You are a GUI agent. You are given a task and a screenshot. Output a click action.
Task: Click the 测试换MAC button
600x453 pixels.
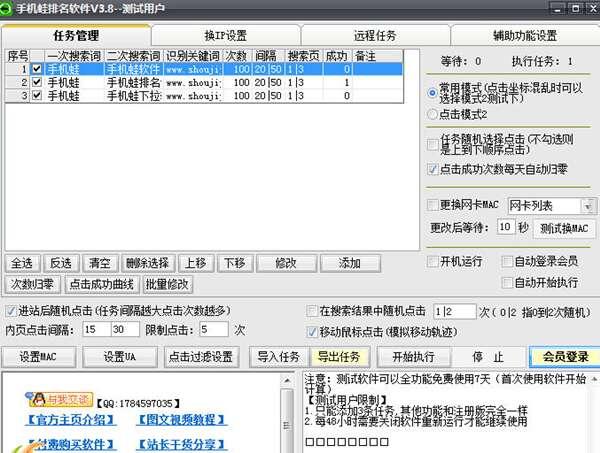(565, 228)
